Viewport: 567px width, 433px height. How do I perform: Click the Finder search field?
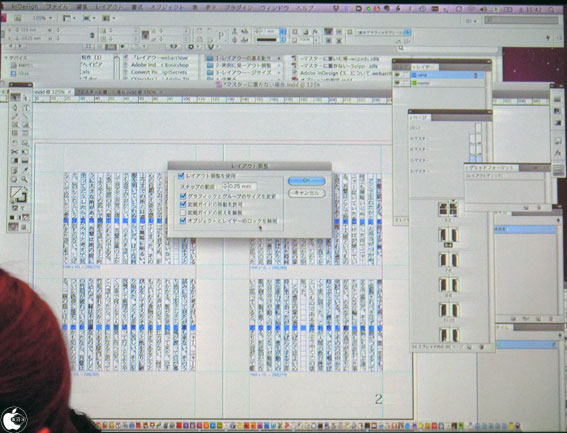[x=448, y=48]
